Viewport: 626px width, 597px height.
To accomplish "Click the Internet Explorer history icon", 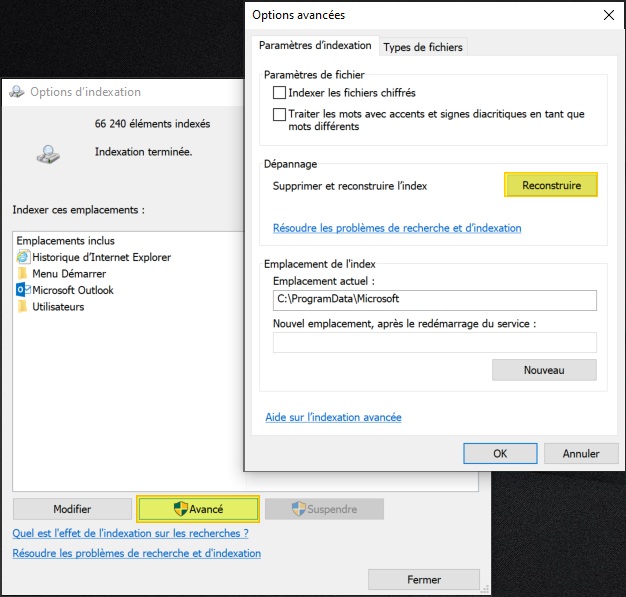I will [x=23, y=257].
